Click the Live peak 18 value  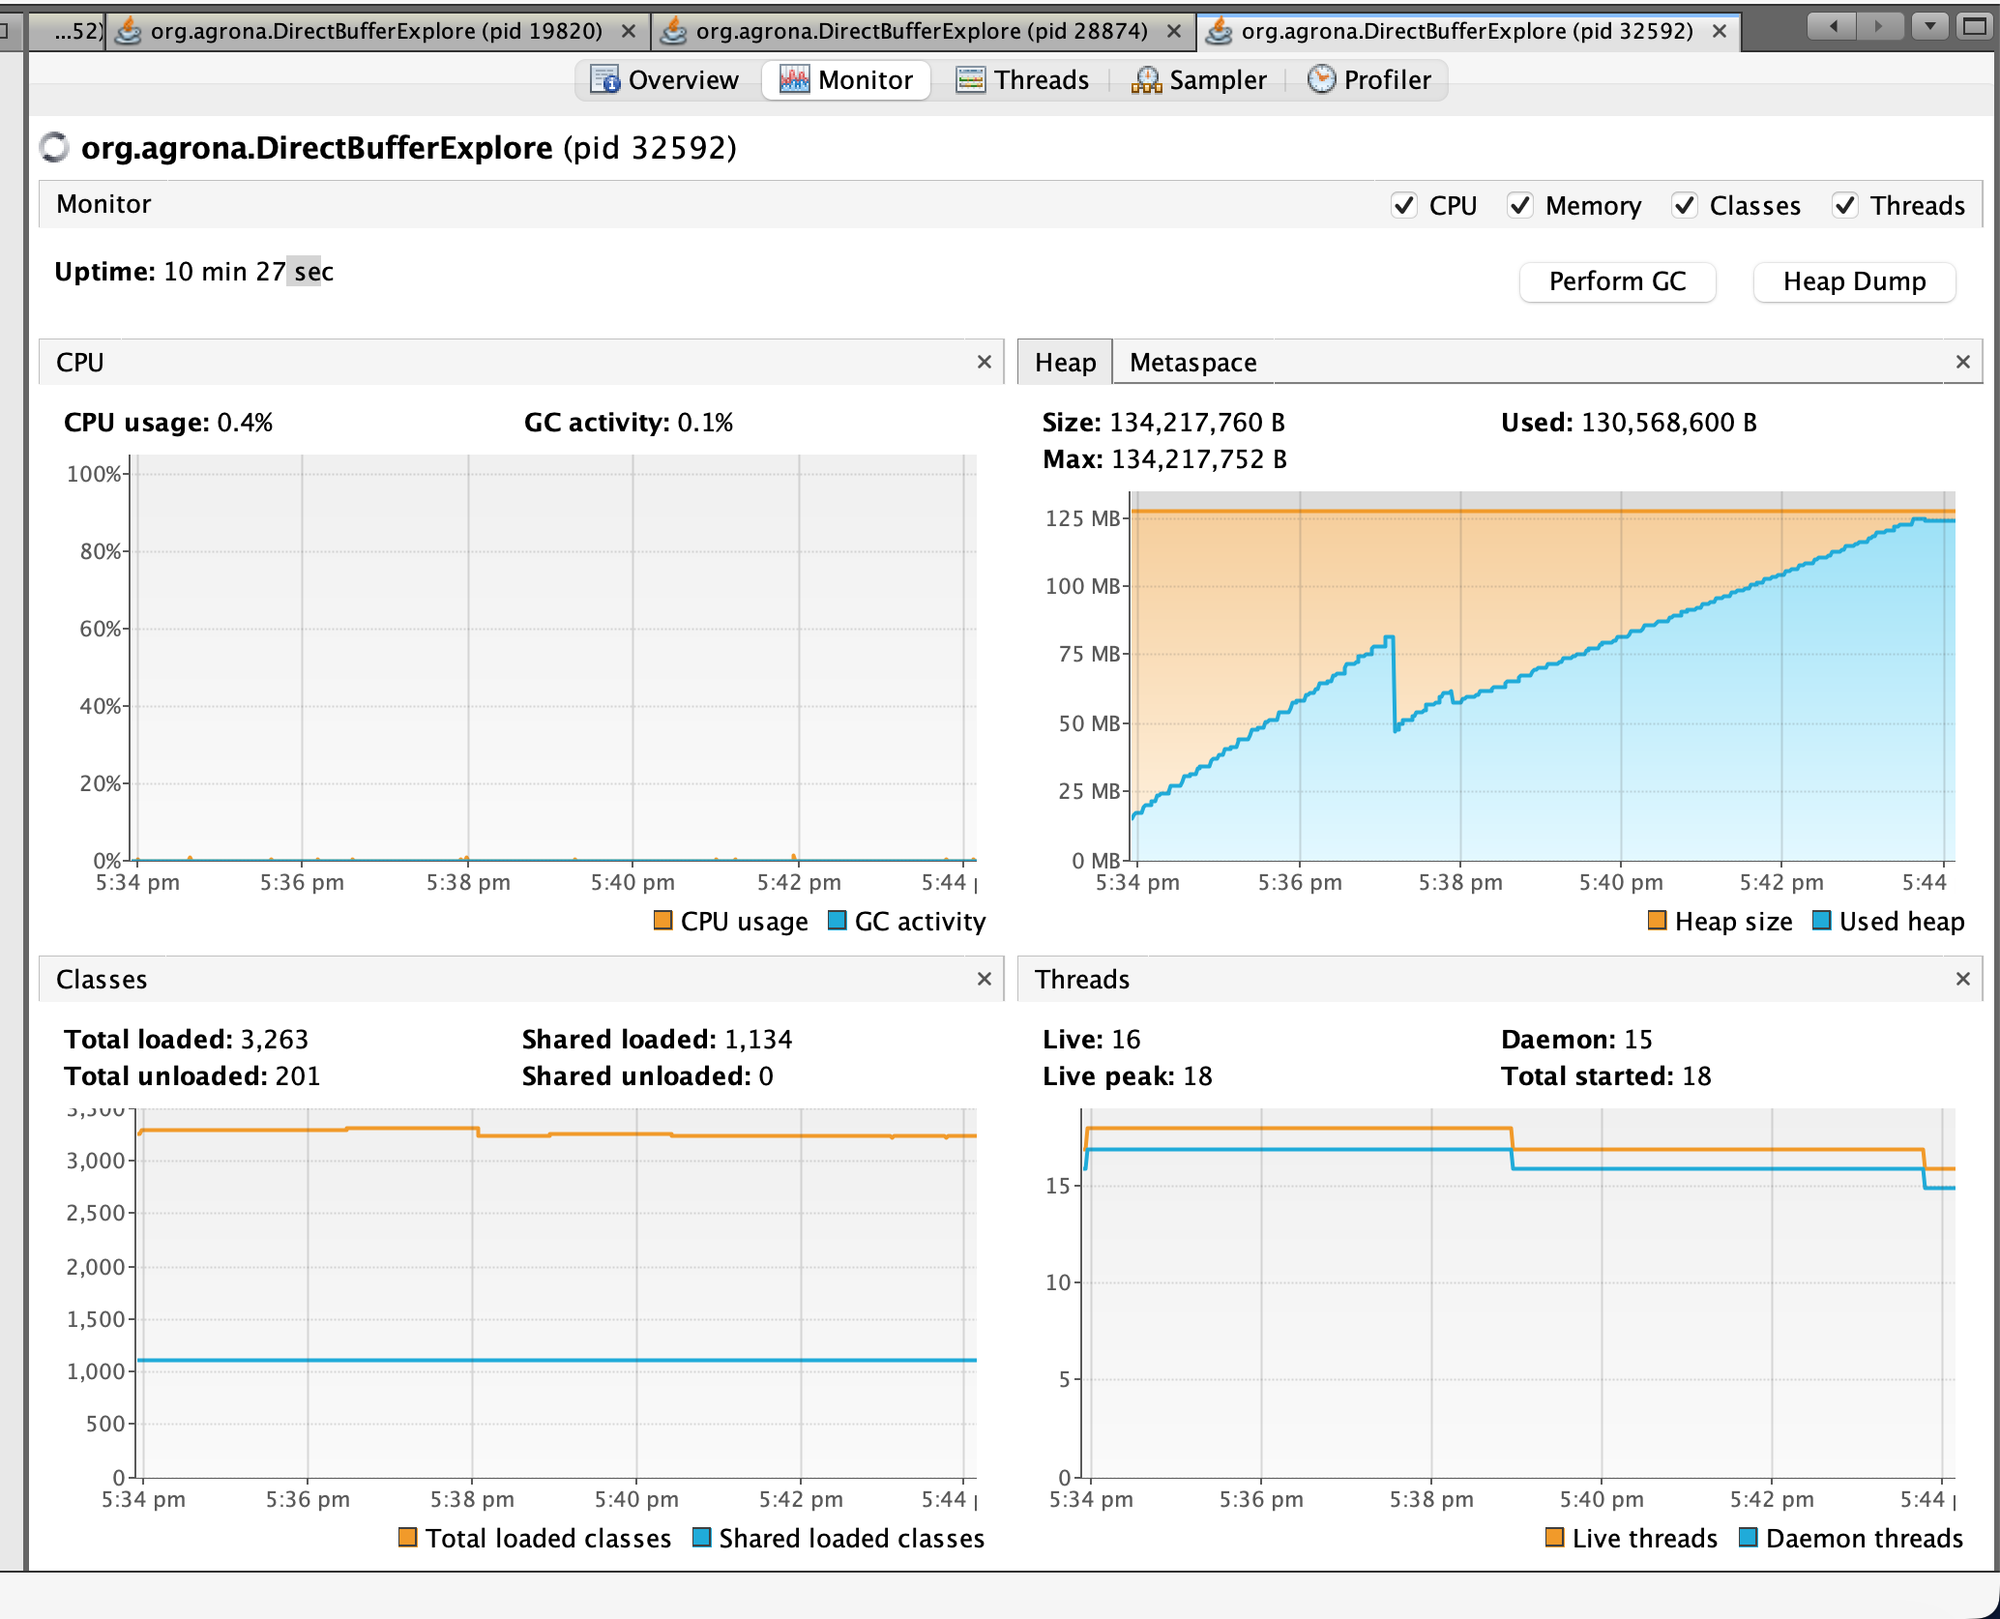point(1197,1077)
